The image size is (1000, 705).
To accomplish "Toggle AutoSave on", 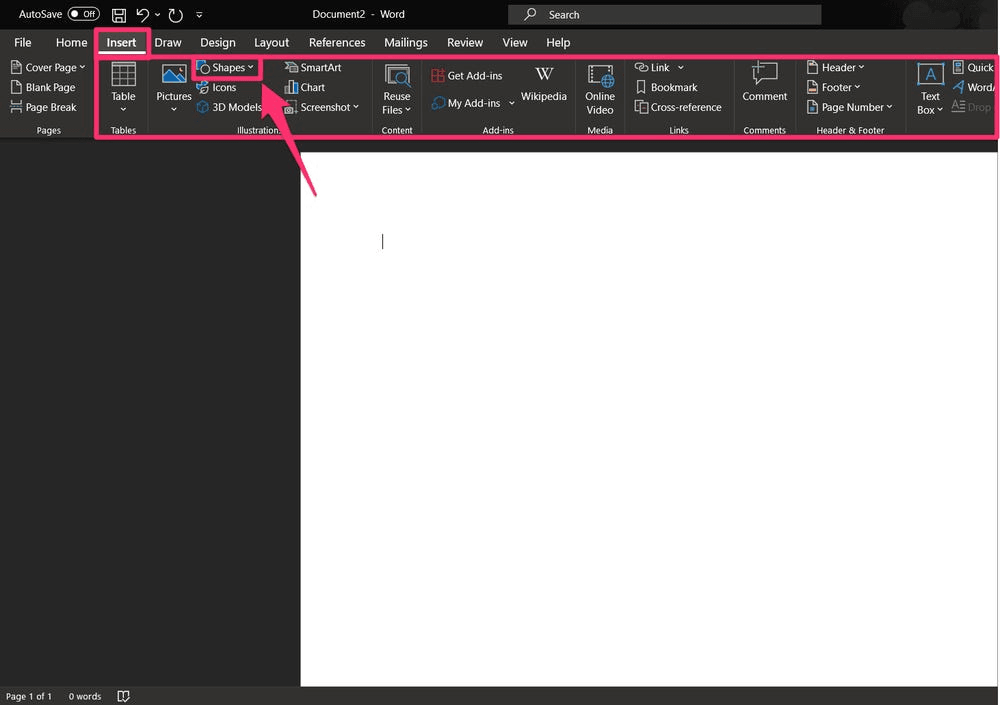I will click(85, 14).
